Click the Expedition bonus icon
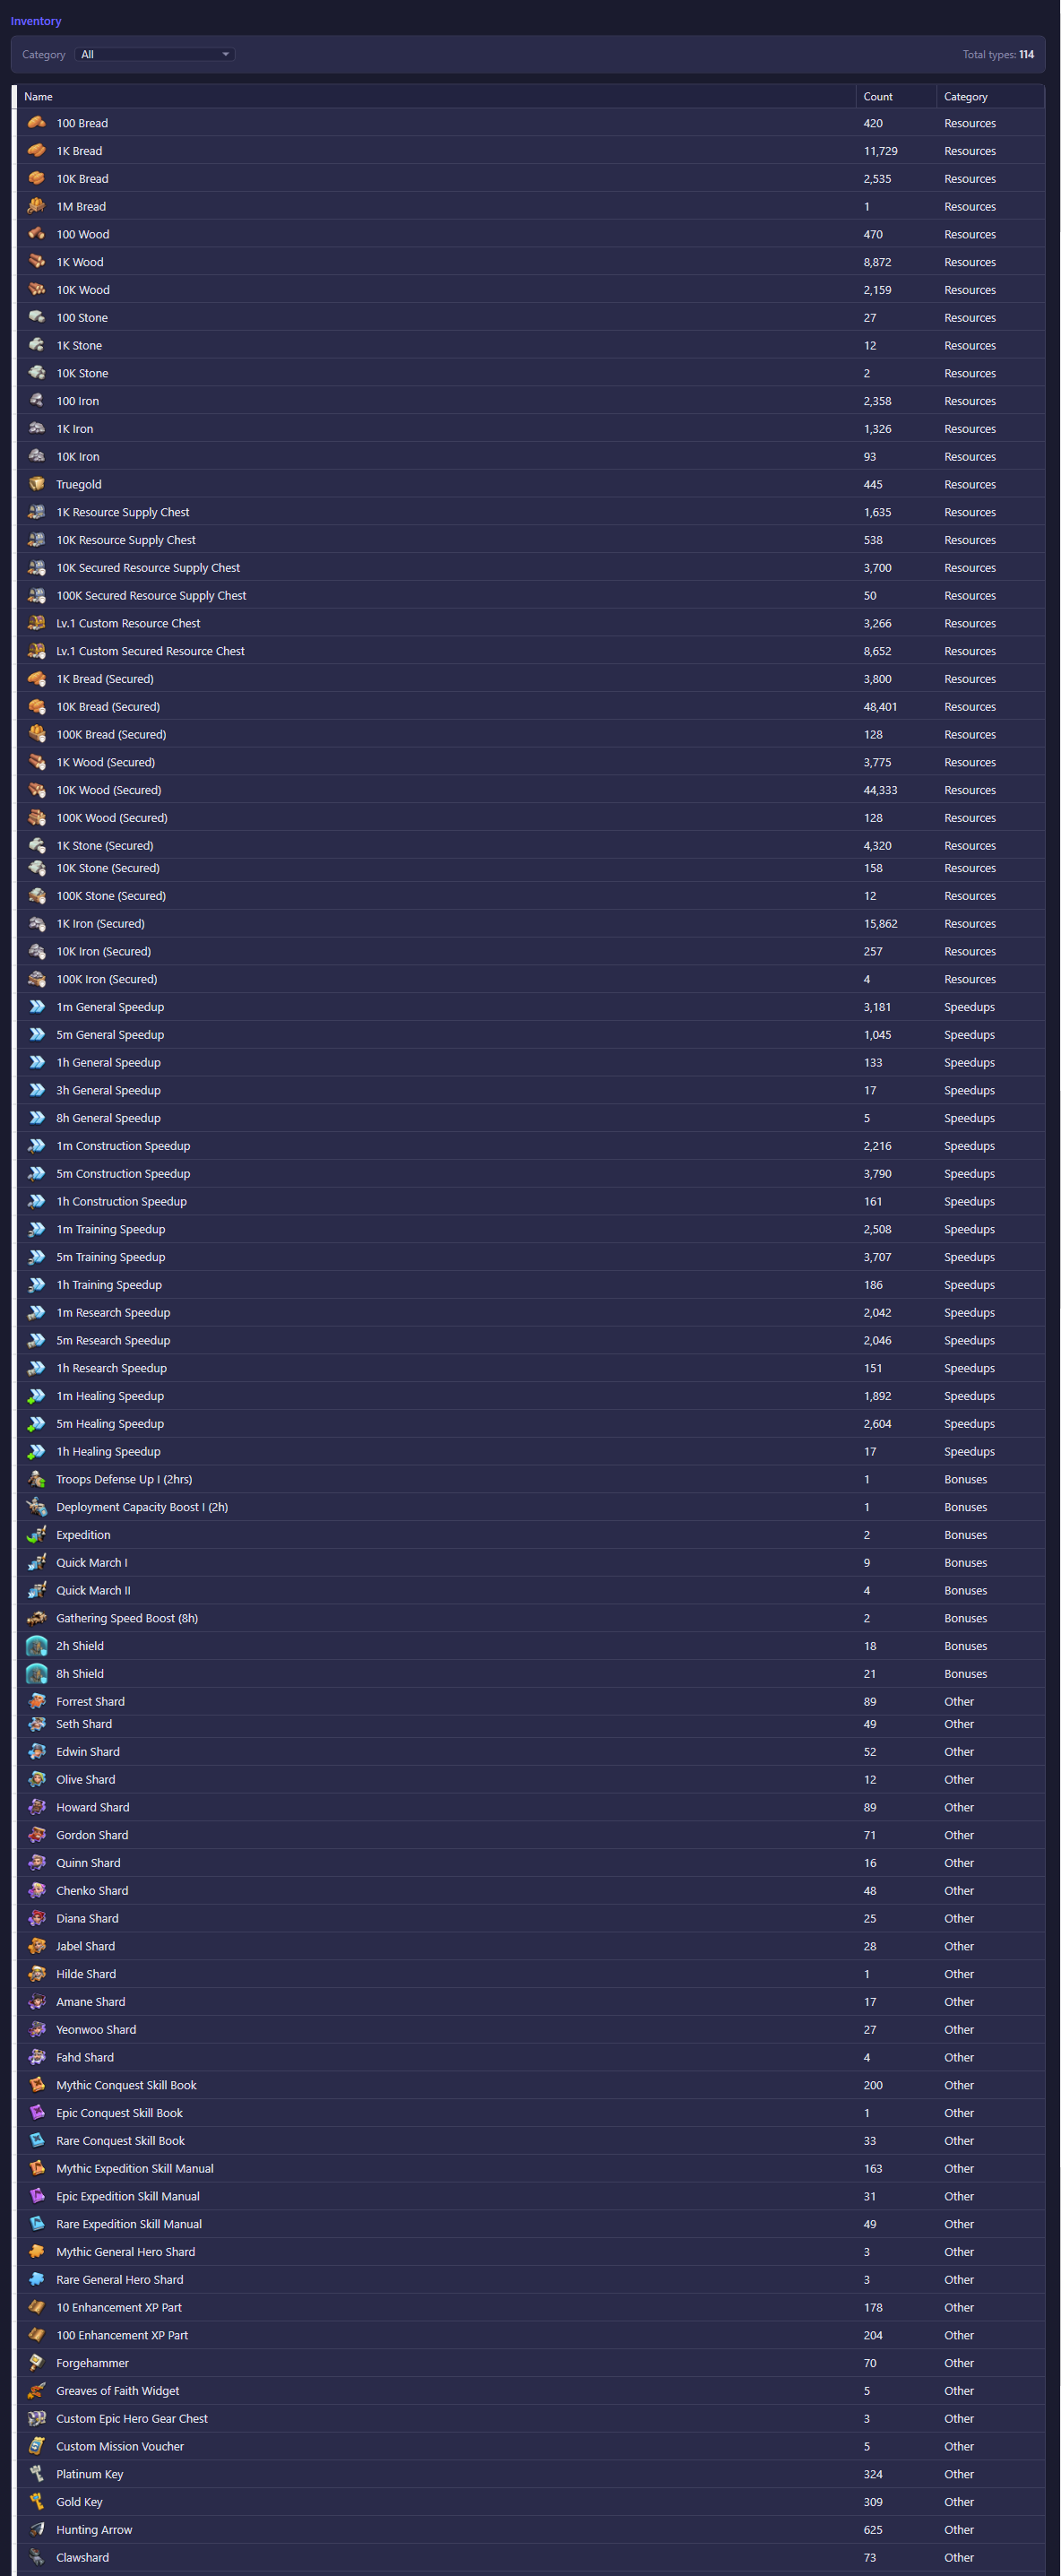The width and height of the screenshot is (1061, 2576). 37,1536
